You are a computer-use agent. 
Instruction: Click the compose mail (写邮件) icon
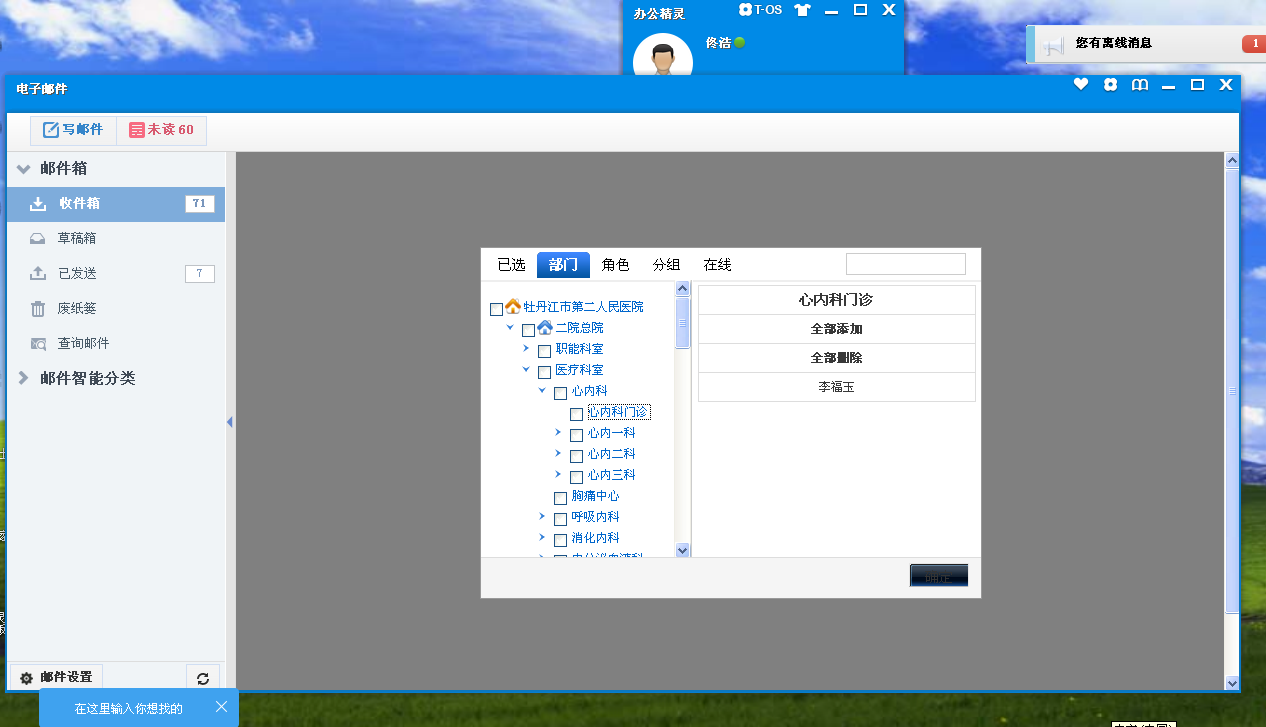51,130
